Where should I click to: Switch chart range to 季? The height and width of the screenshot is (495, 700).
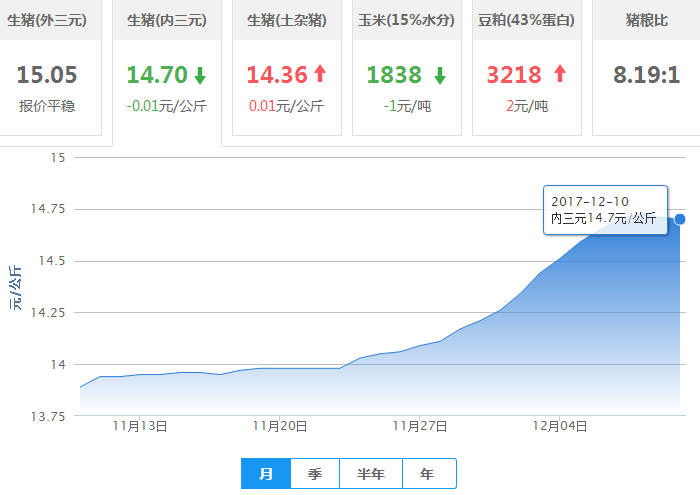click(315, 474)
